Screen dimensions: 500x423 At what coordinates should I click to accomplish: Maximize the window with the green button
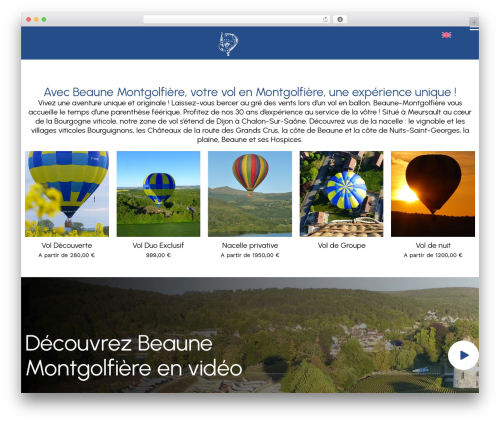pyautogui.click(x=44, y=20)
